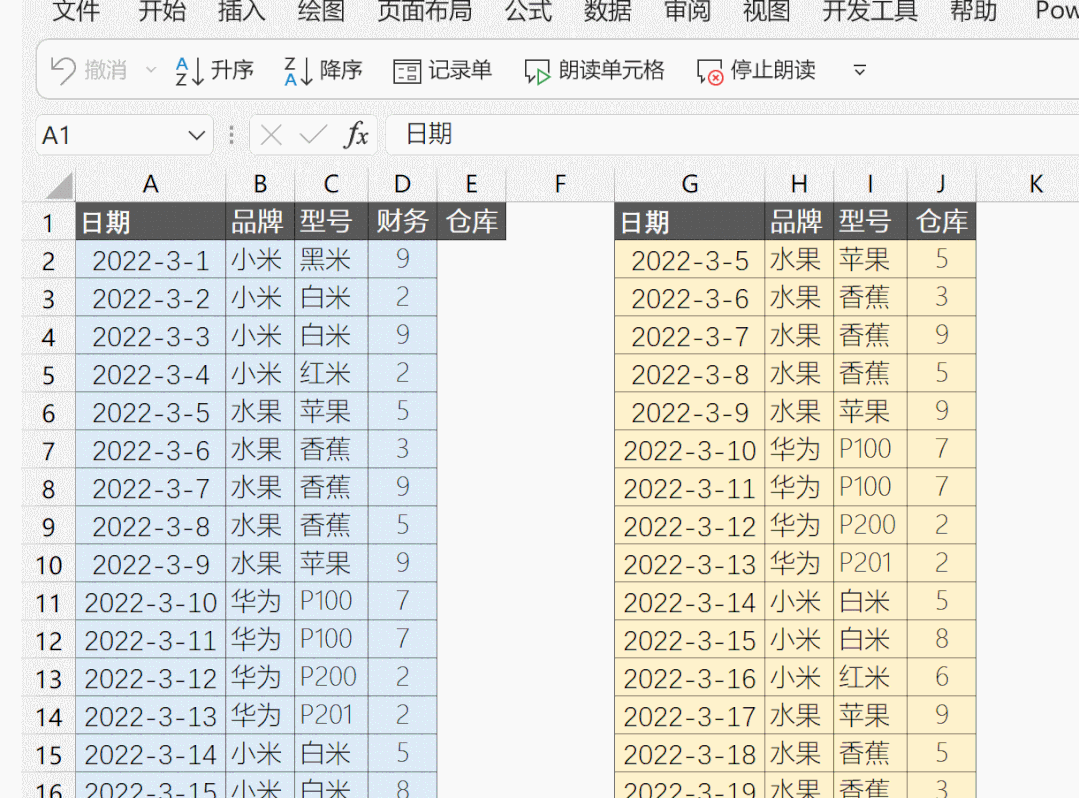Click header cell E1 仓库
The width and height of the screenshot is (1079, 798).
471,222
